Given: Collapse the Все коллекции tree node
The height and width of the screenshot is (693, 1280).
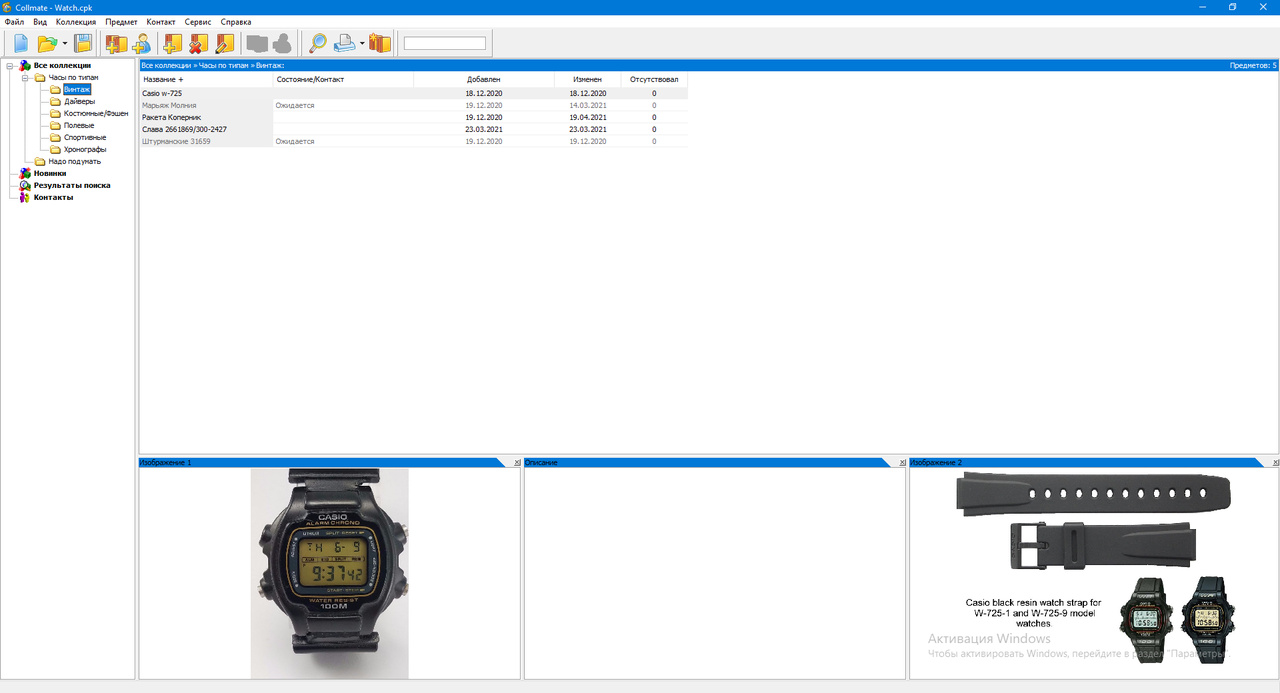Looking at the screenshot, I should point(10,66).
